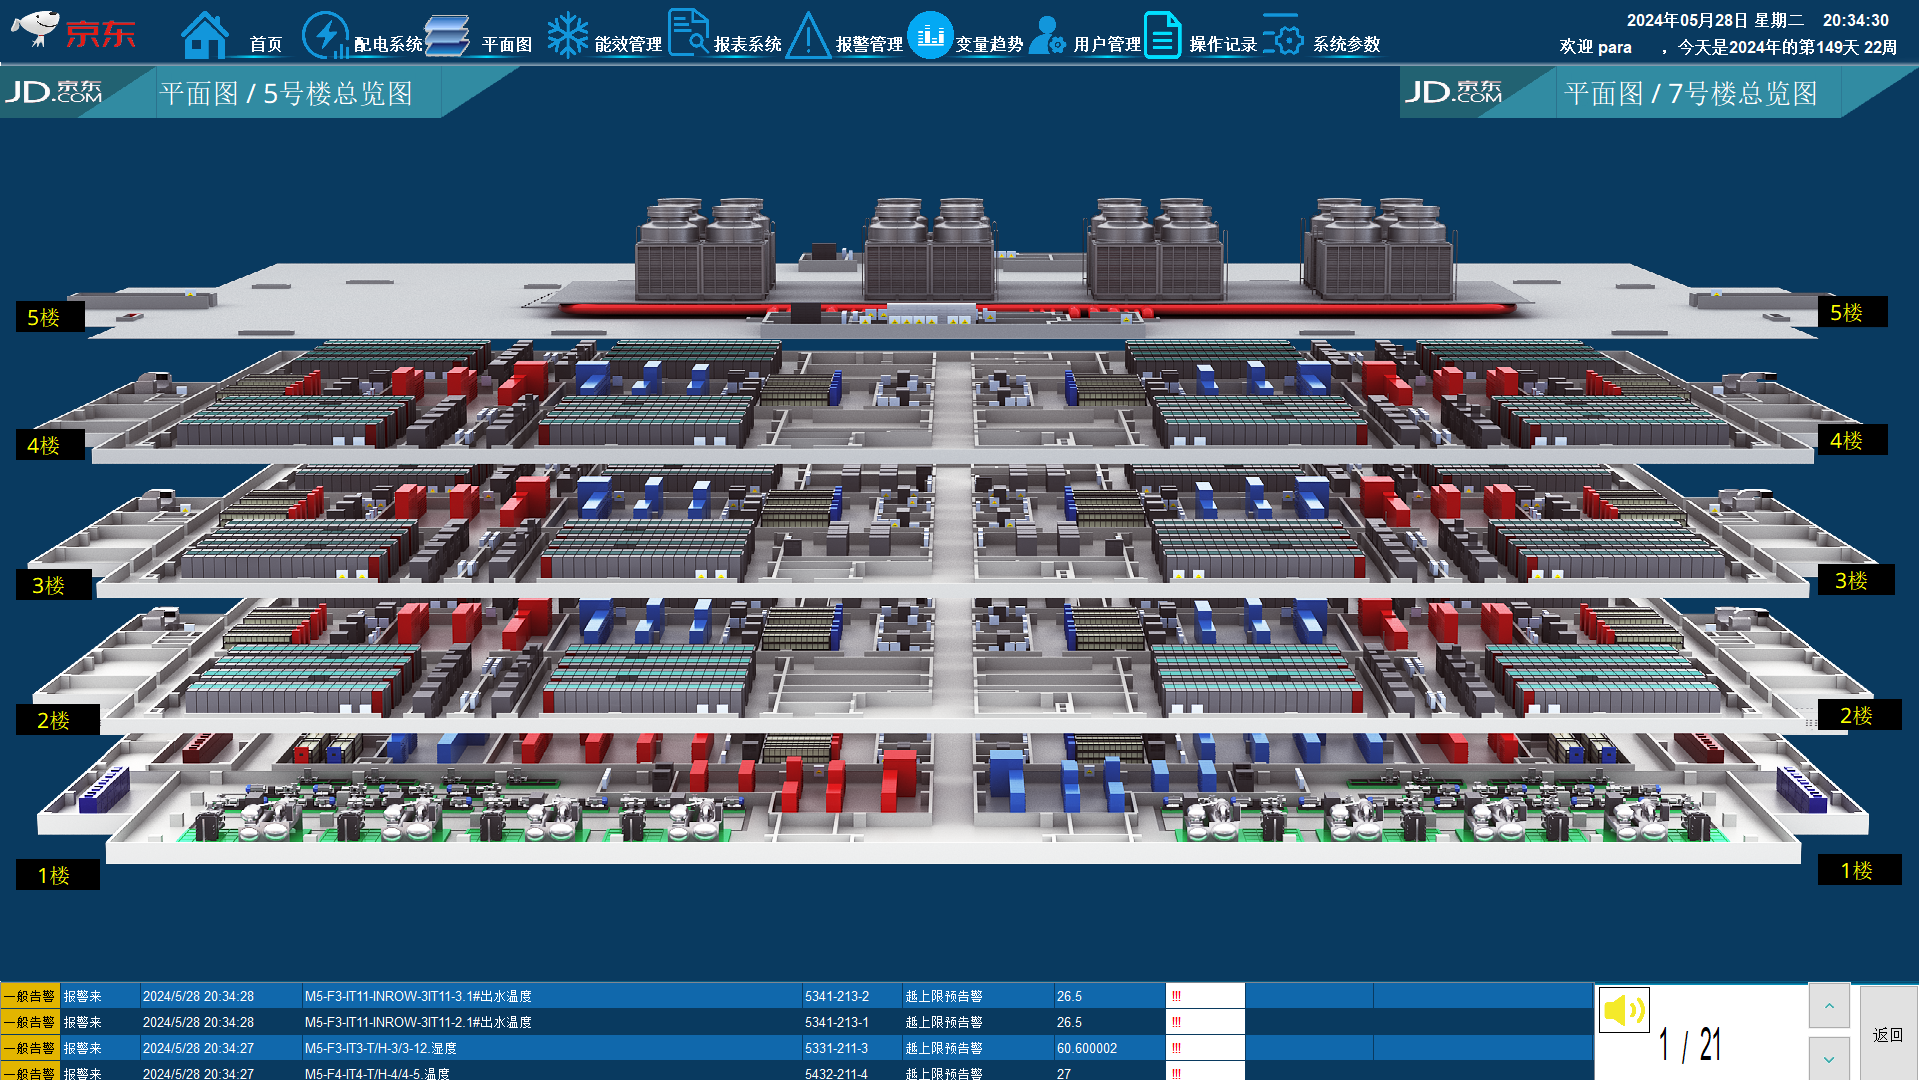
Task: Select the floor plan layers icon
Action: coord(447,35)
